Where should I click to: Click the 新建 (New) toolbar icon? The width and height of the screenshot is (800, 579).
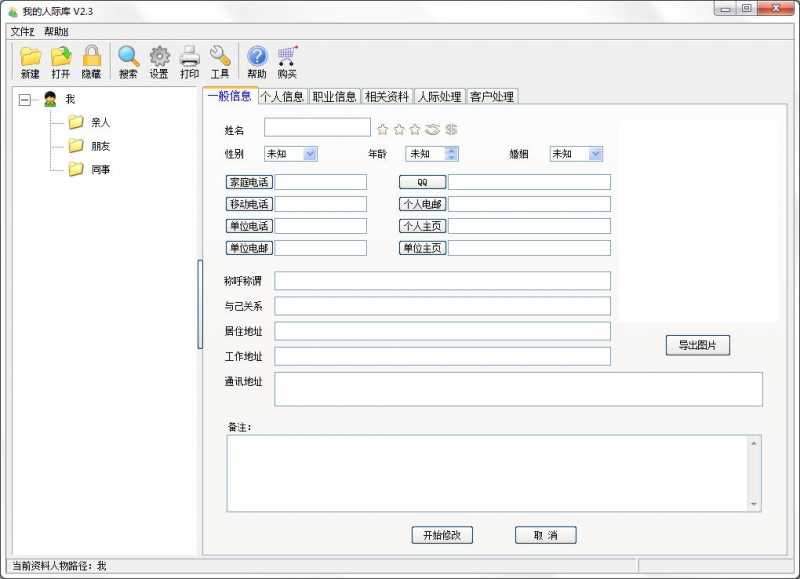[29, 60]
